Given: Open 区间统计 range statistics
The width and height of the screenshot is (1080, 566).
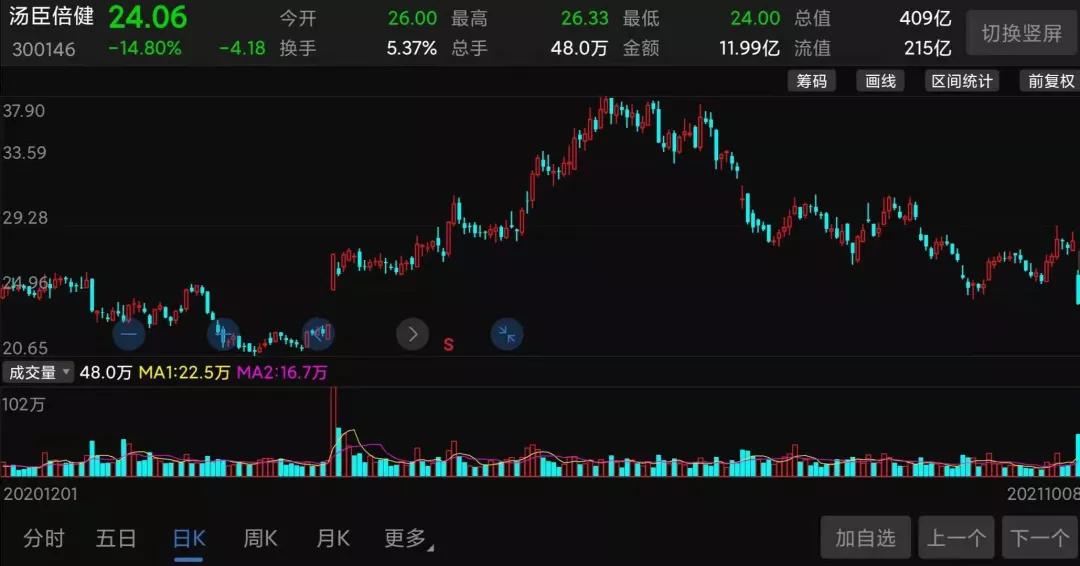Looking at the screenshot, I should (962, 81).
